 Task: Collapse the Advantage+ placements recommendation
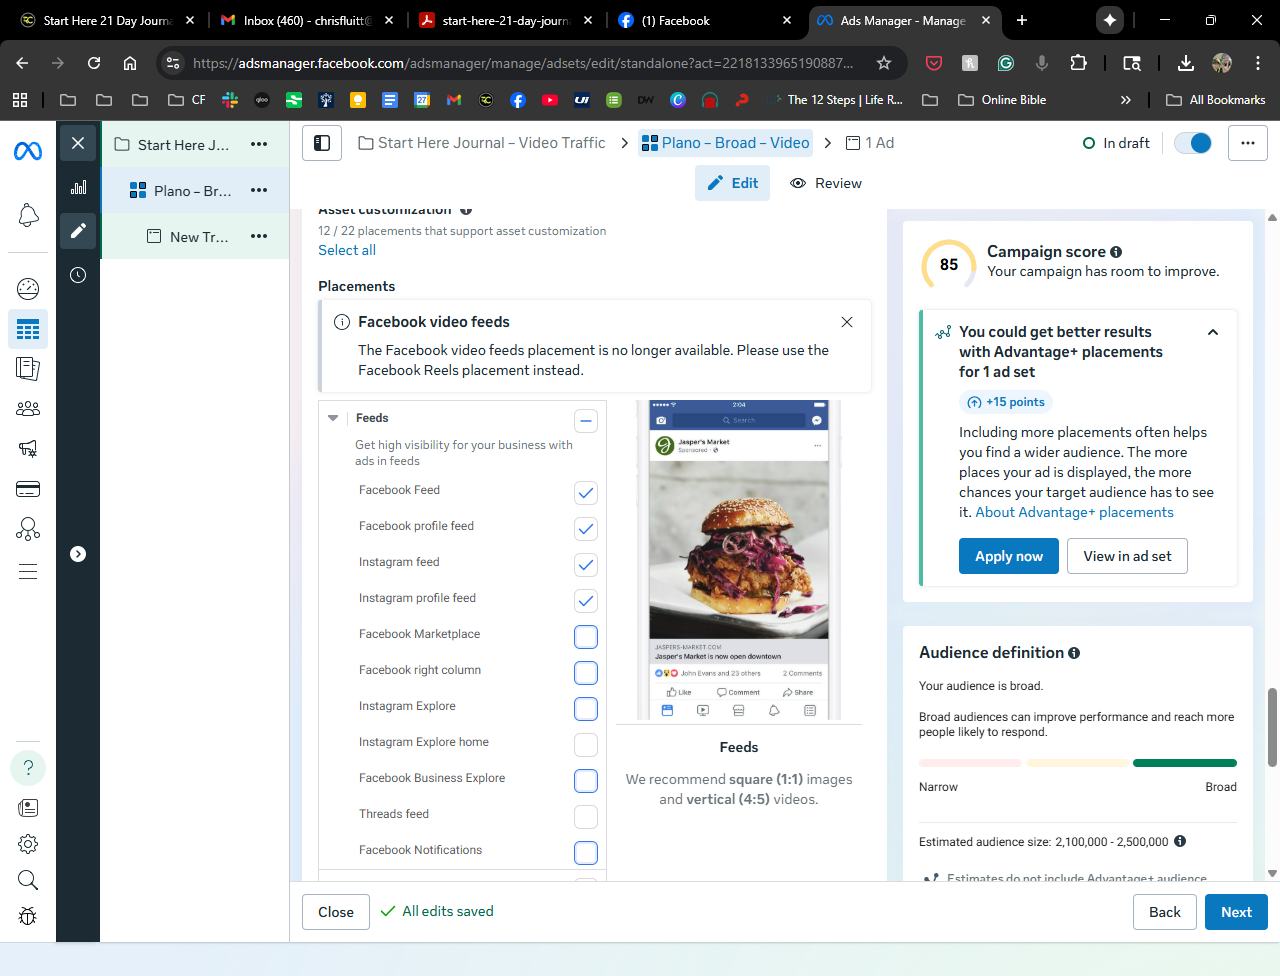(1213, 332)
